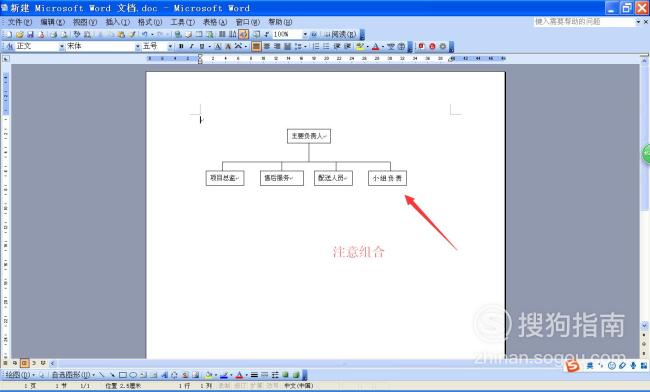Click the Fill Color paint bucket icon
The width and height of the screenshot is (650, 392).
[x=209, y=375]
